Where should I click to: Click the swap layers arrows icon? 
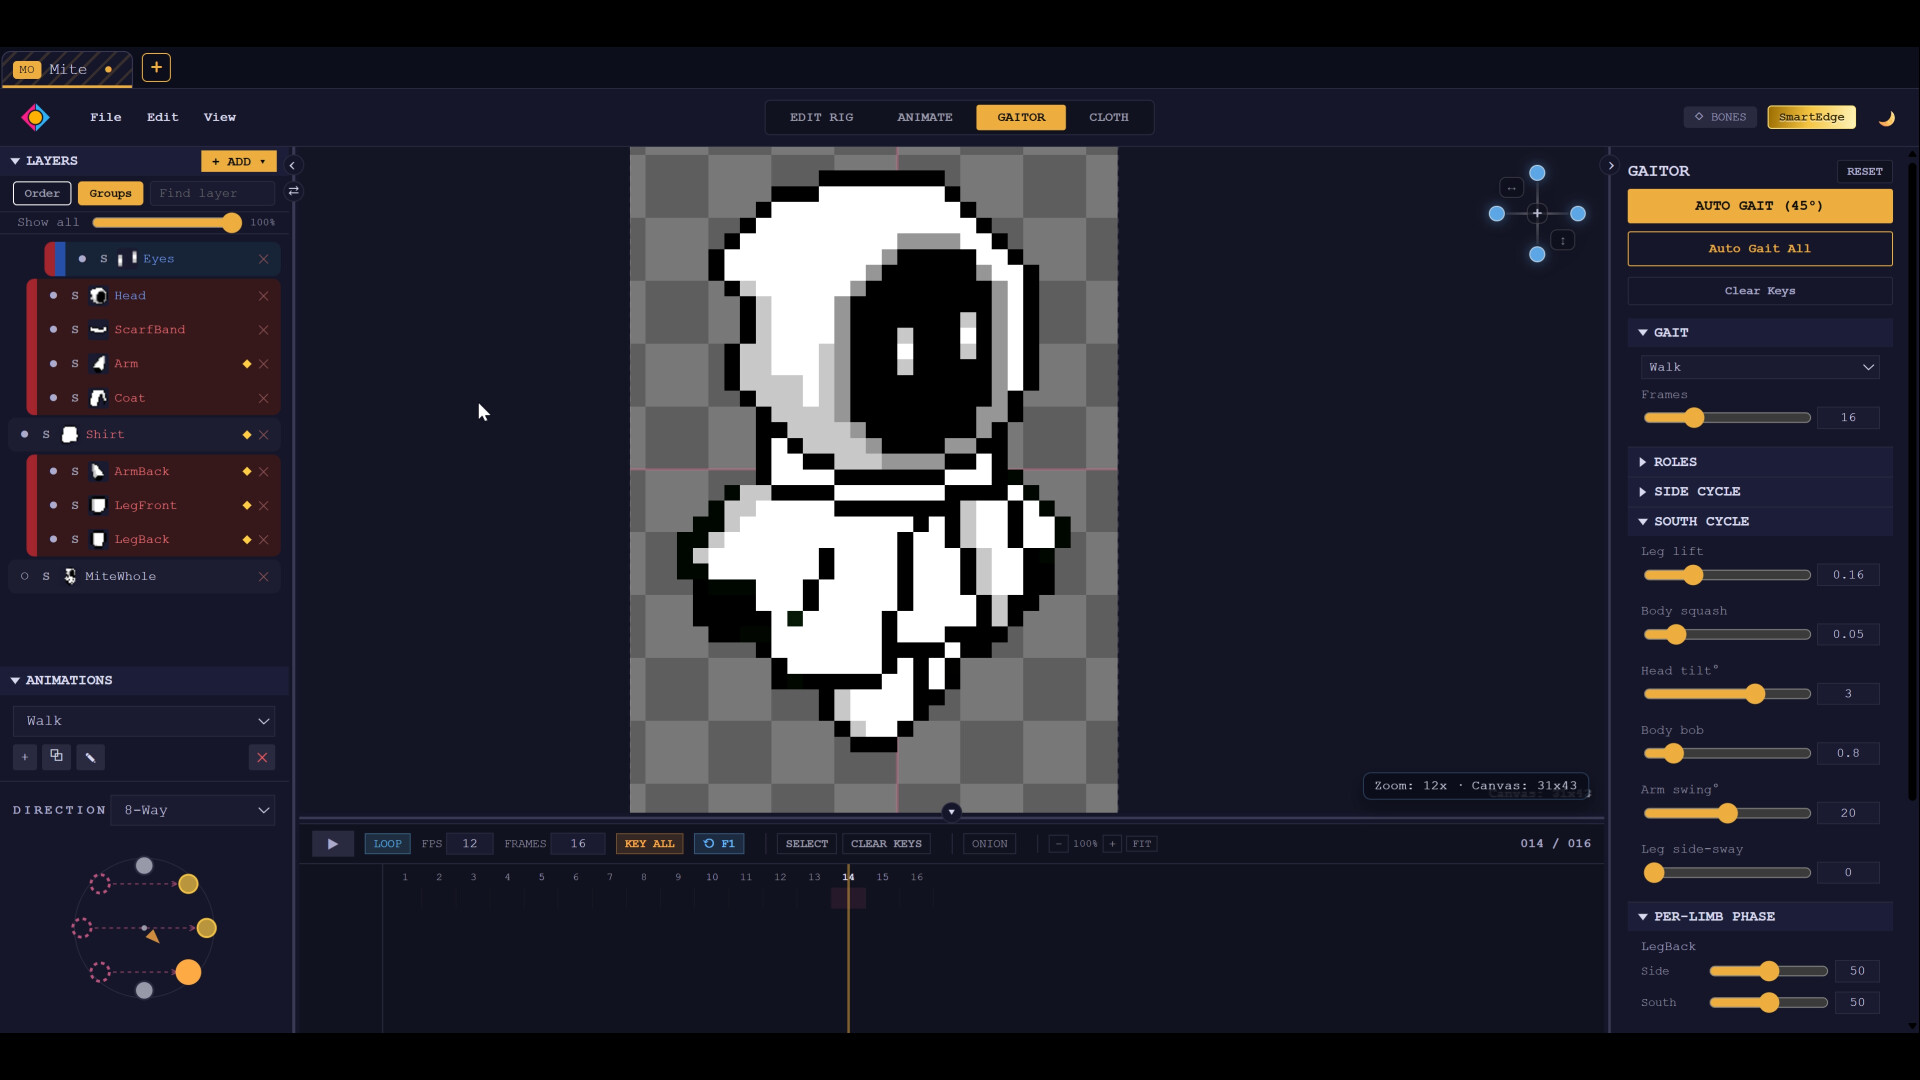tap(293, 191)
